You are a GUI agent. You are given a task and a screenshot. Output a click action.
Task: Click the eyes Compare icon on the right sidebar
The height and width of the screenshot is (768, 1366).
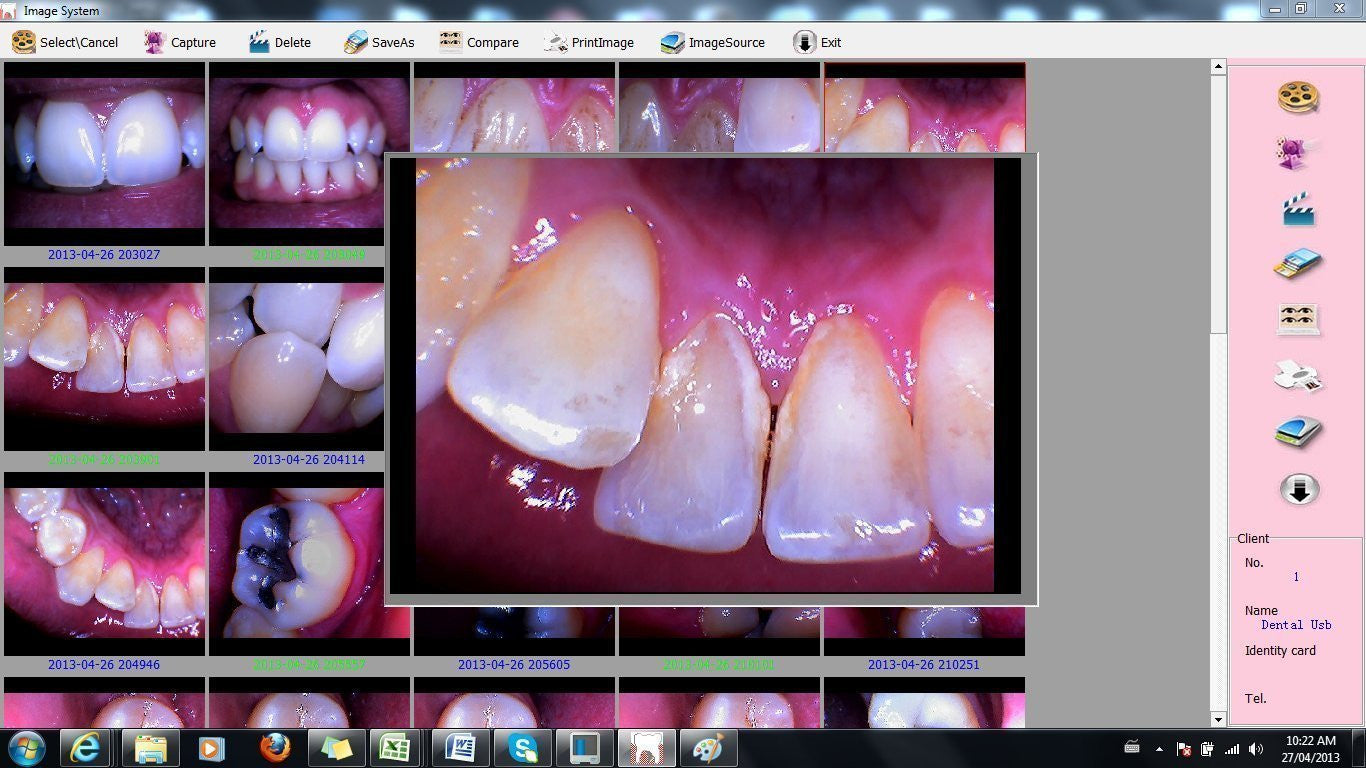coord(1297,318)
